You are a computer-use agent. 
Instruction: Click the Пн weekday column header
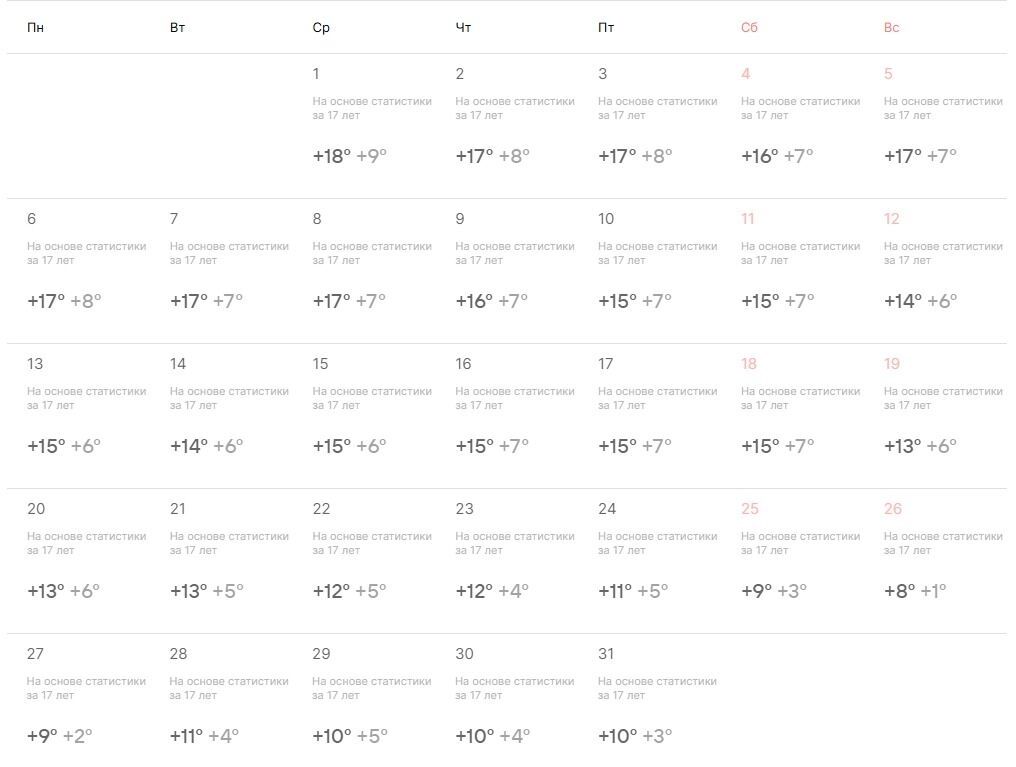tap(36, 28)
